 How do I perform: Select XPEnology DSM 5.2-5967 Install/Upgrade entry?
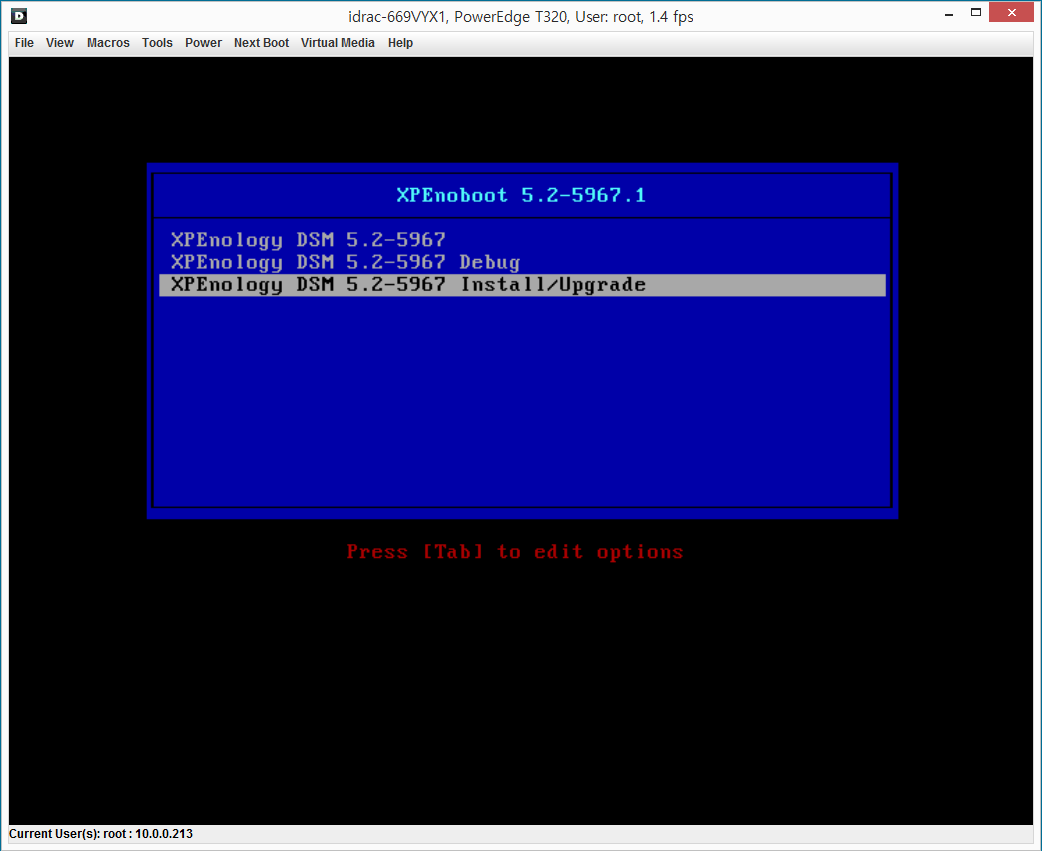522,285
